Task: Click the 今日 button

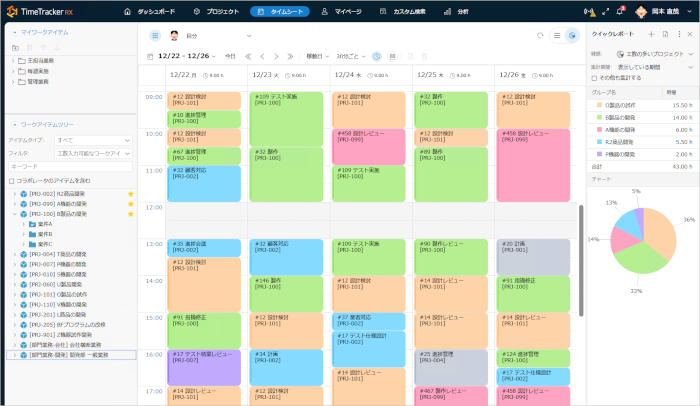Action: (x=230, y=56)
